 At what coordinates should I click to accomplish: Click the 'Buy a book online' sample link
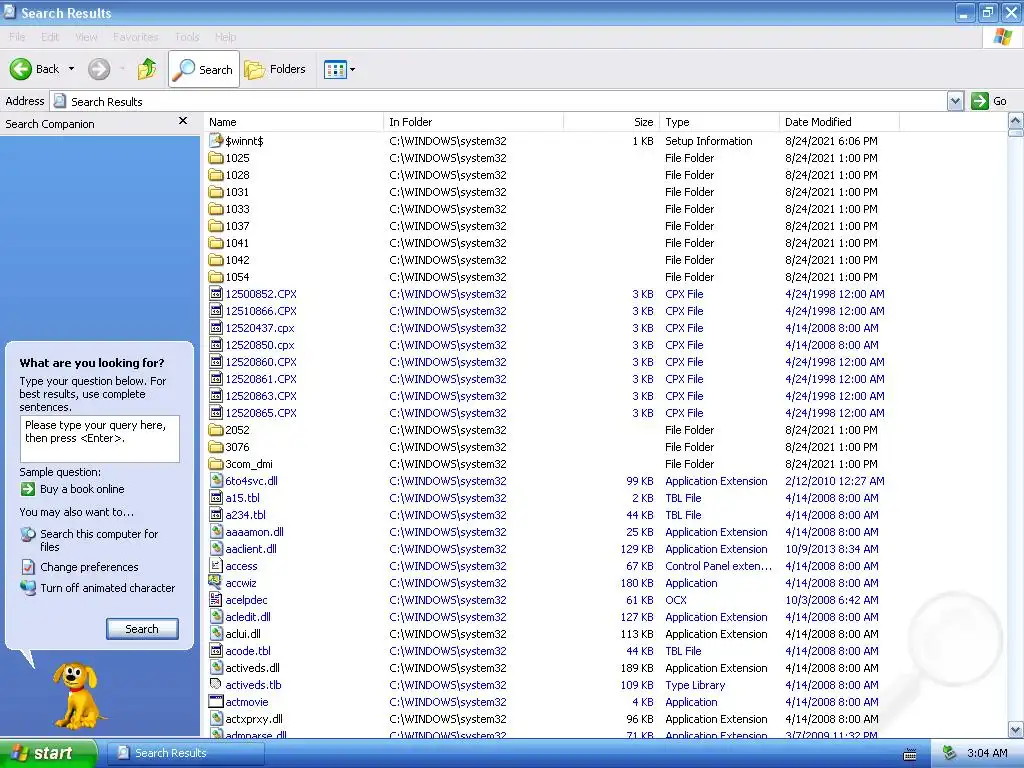pos(82,489)
